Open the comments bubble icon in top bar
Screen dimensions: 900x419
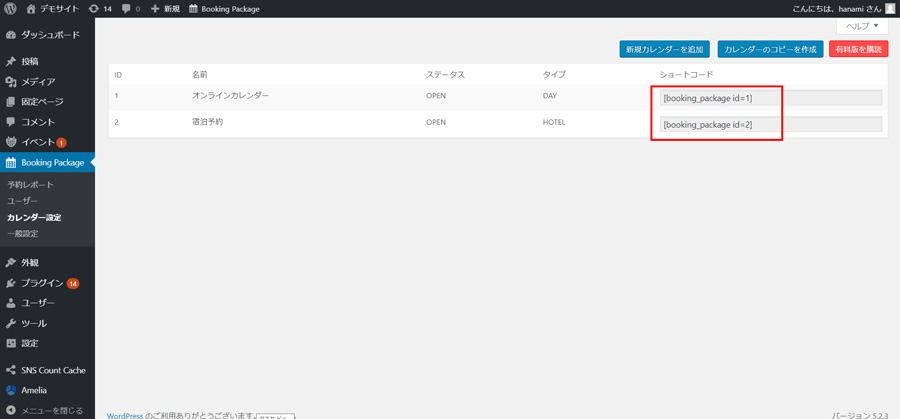[x=126, y=9]
